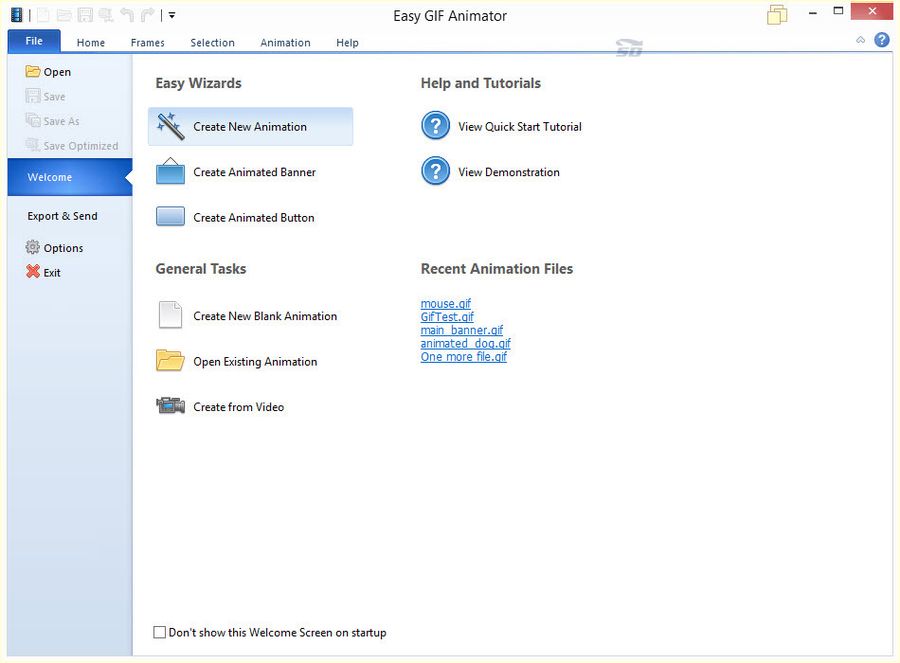Switch to the Selection tab
Screen dimensions: 900x663
pos(212,42)
